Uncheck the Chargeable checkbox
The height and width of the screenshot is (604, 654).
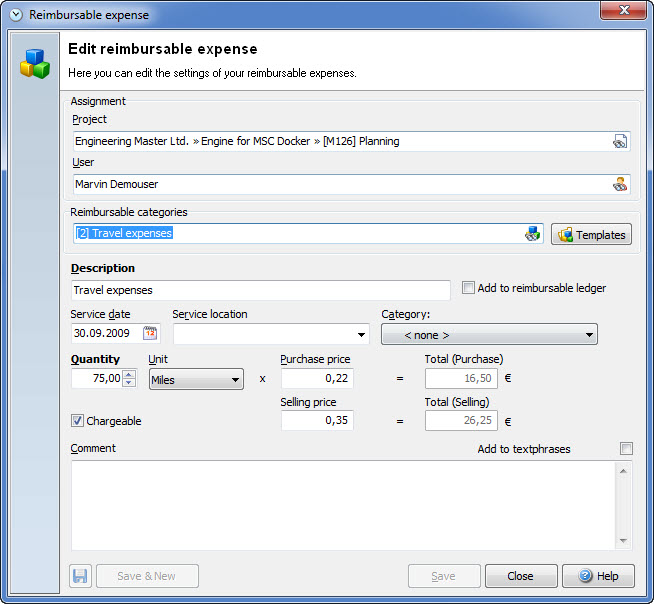click(x=77, y=420)
